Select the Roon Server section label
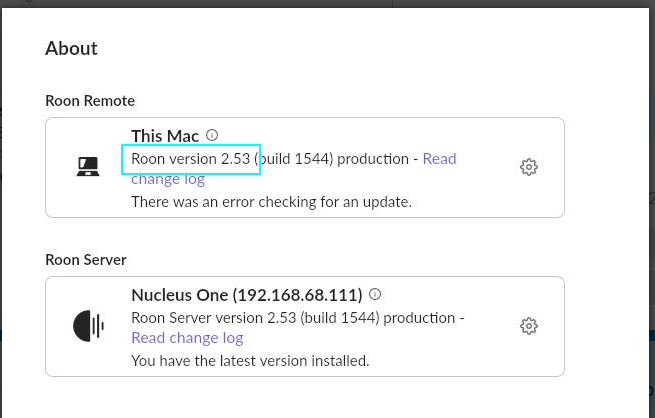The width and height of the screenshot is (655, 418). 86,260
